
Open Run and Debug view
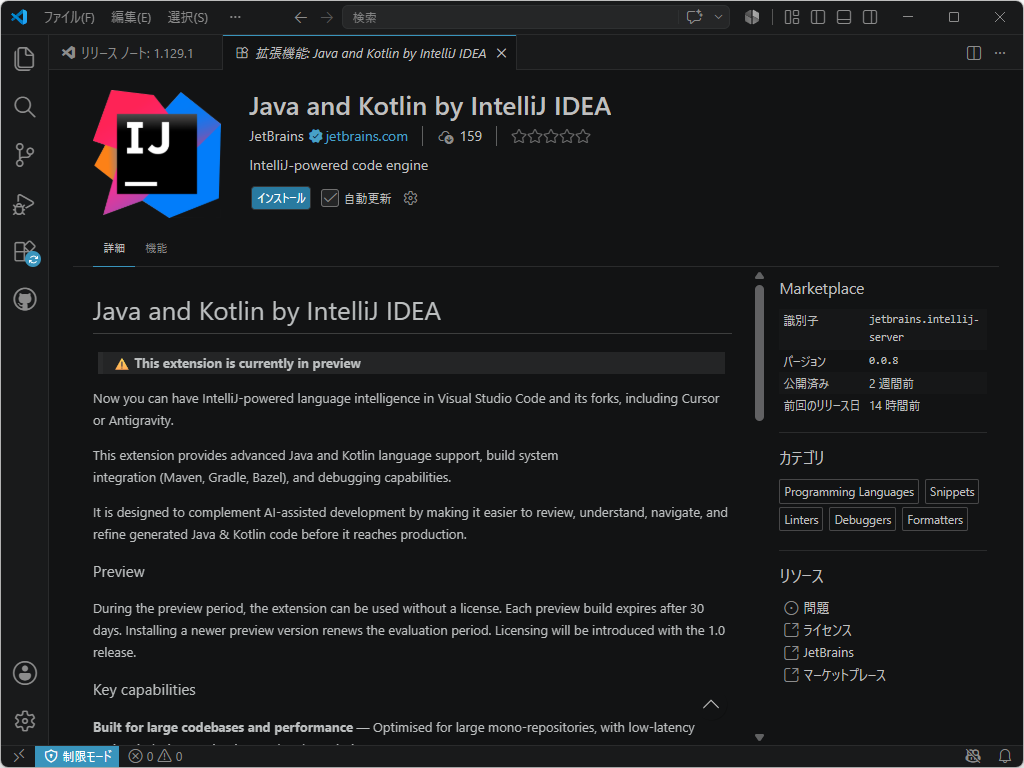coord(24,203)
